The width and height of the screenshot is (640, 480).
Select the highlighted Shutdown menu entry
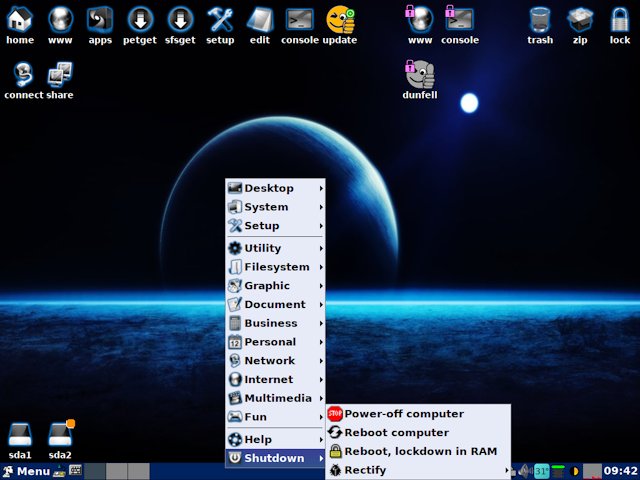click(275, 458)
